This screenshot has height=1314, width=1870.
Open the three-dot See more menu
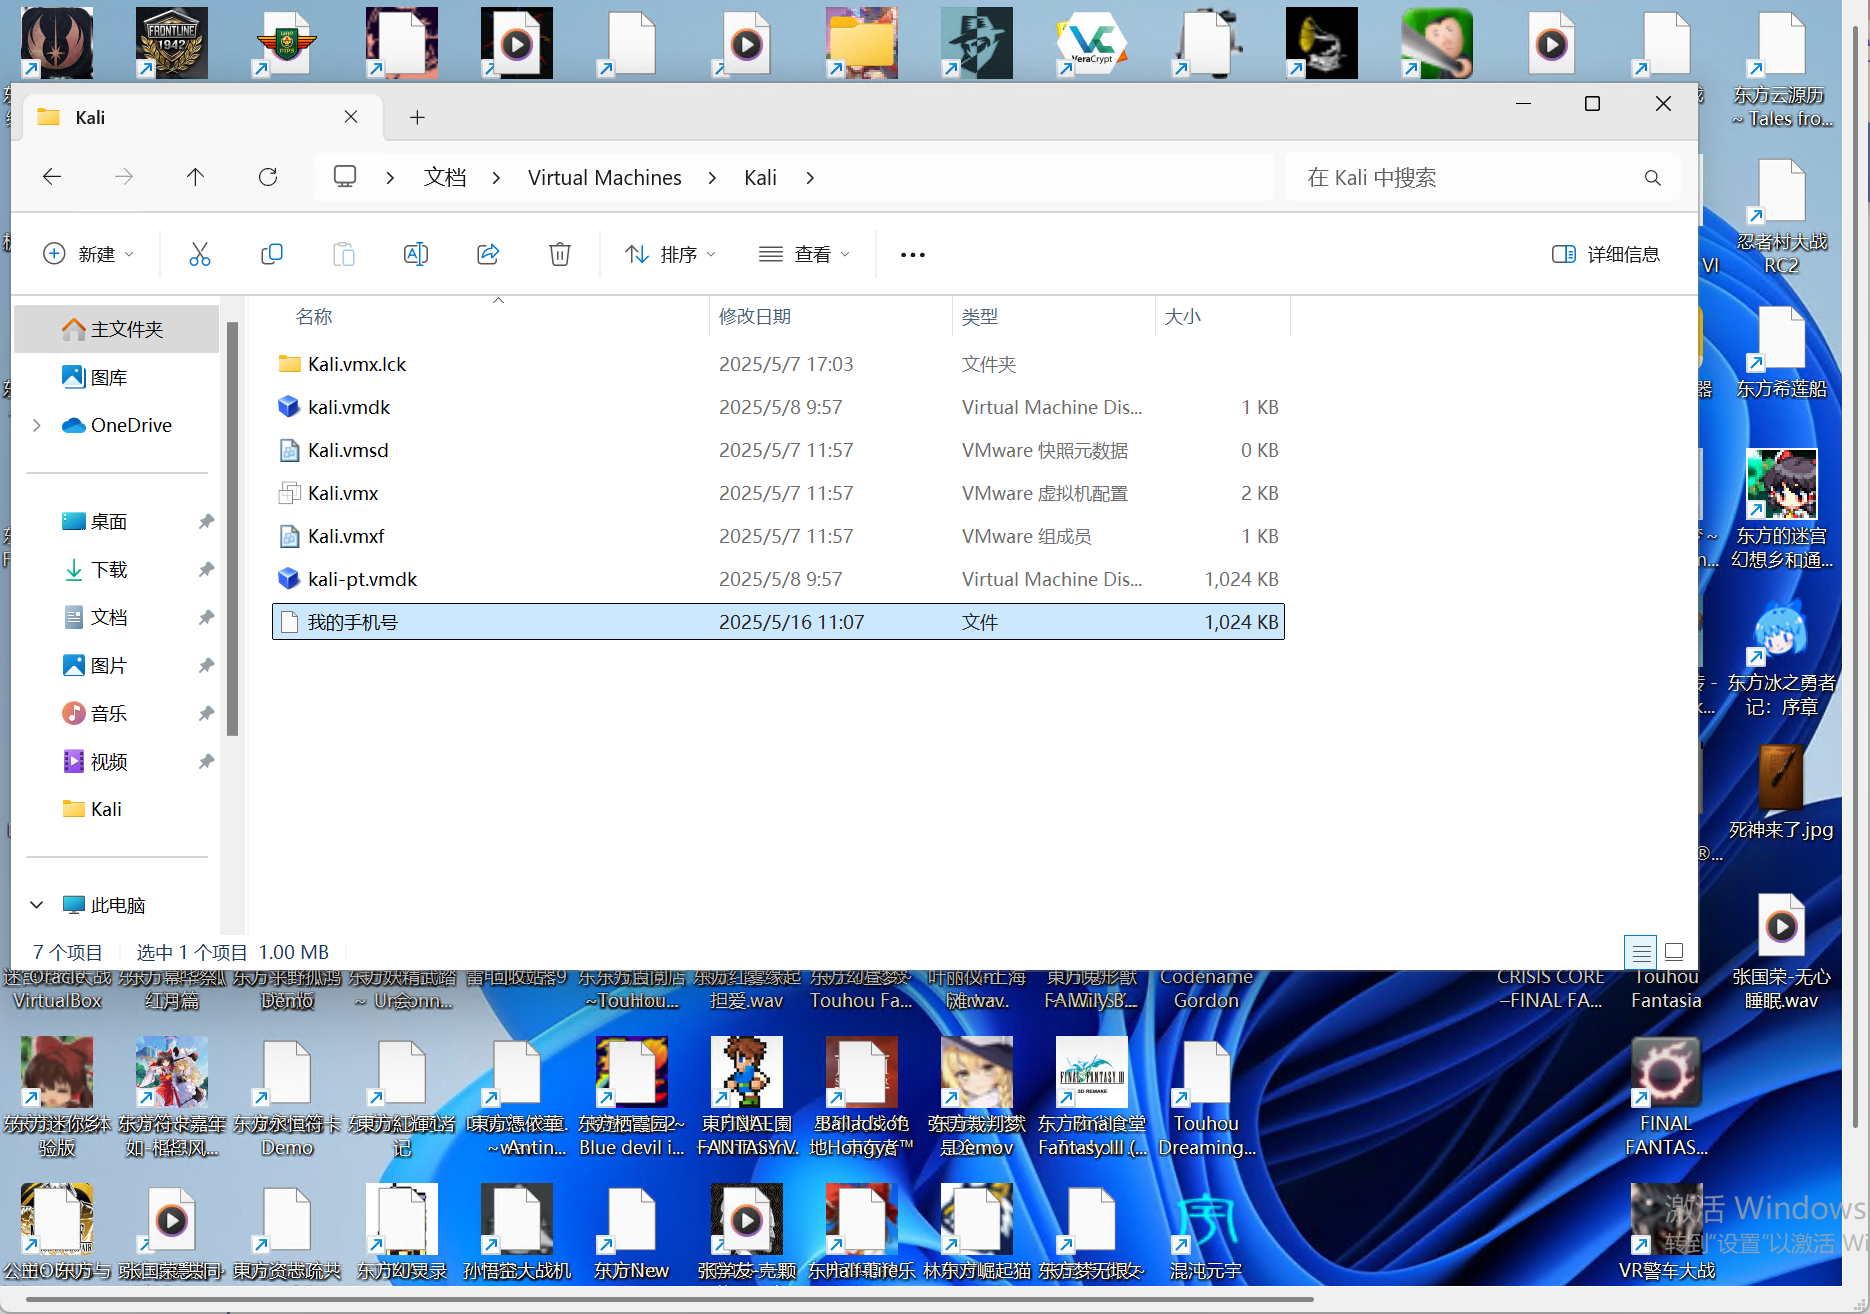coord(913,255)
